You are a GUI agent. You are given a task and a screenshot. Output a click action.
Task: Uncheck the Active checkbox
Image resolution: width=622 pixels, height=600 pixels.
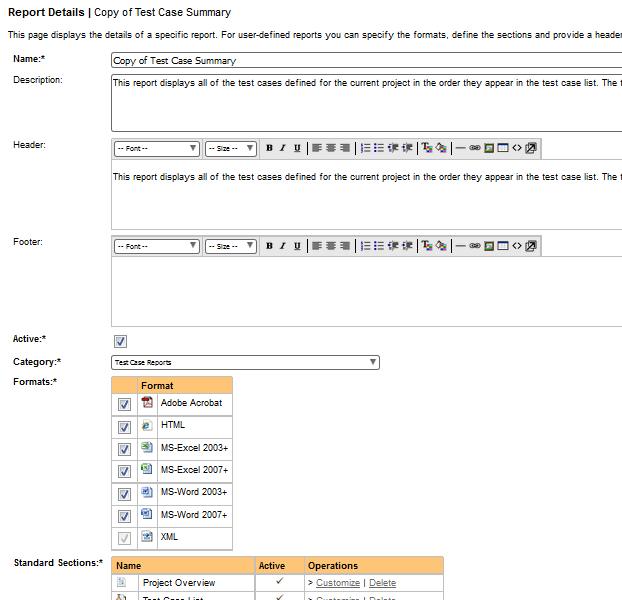click(x=121, y=341)
